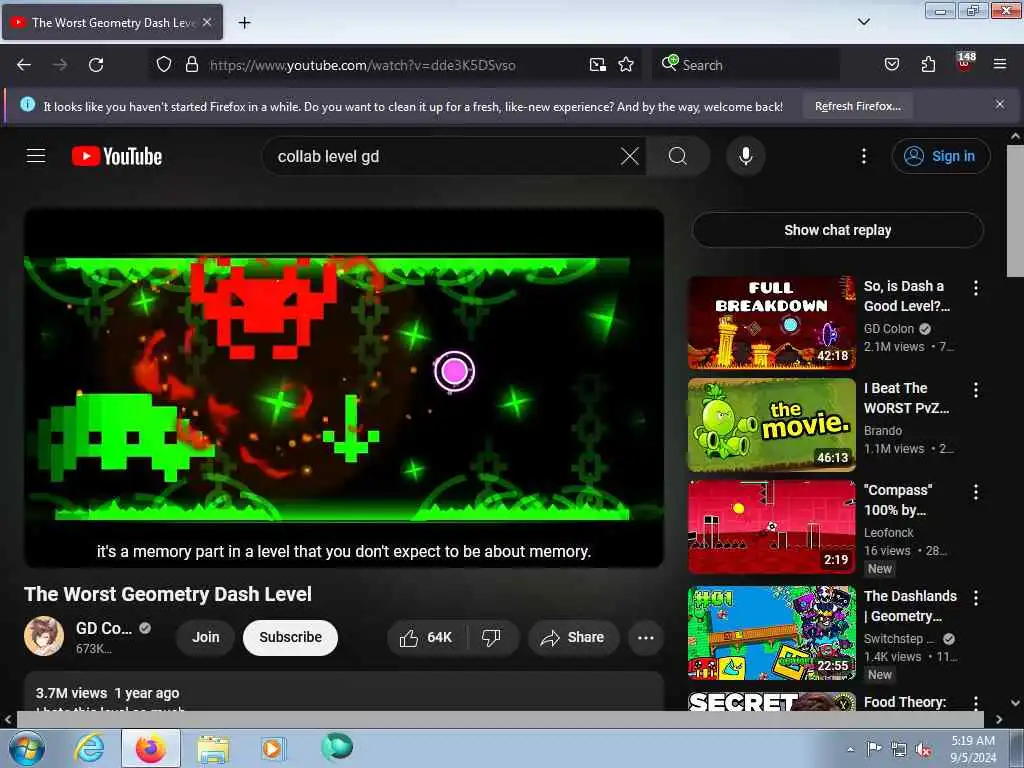Click the Firefox Search box
The width and height of the screenshot is (1024, 768).
pos(746,65)
